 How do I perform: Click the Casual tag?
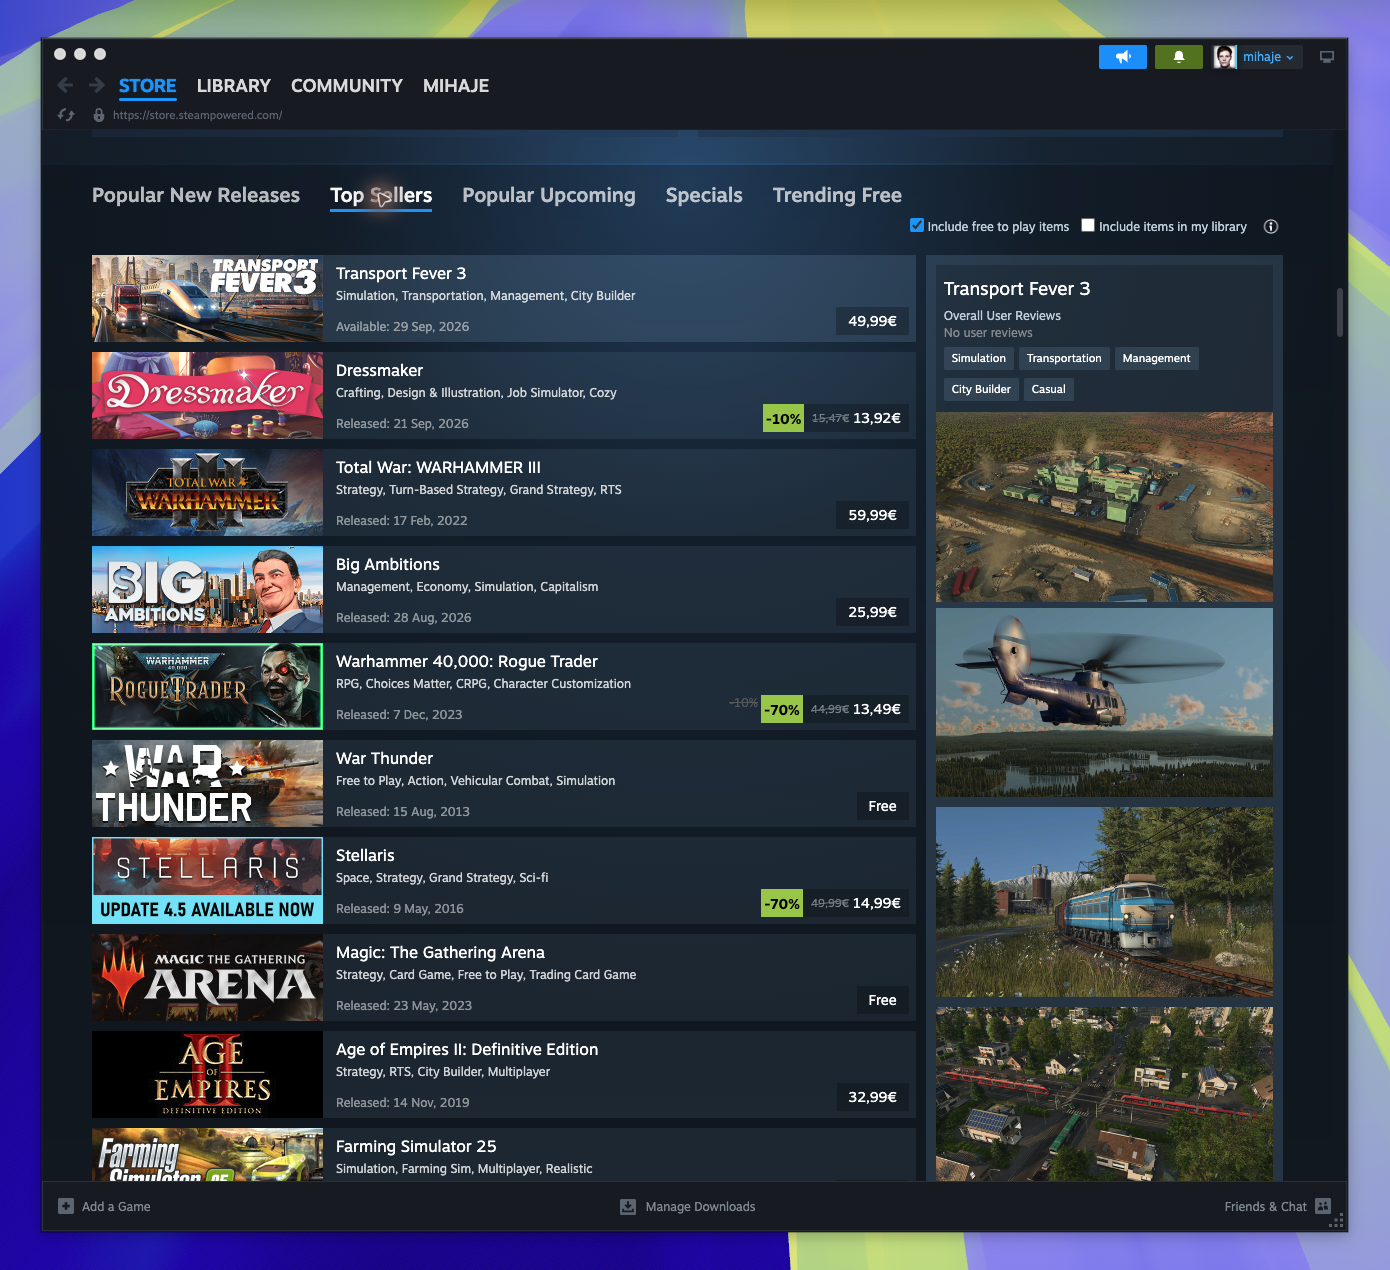click(1048, 389)
